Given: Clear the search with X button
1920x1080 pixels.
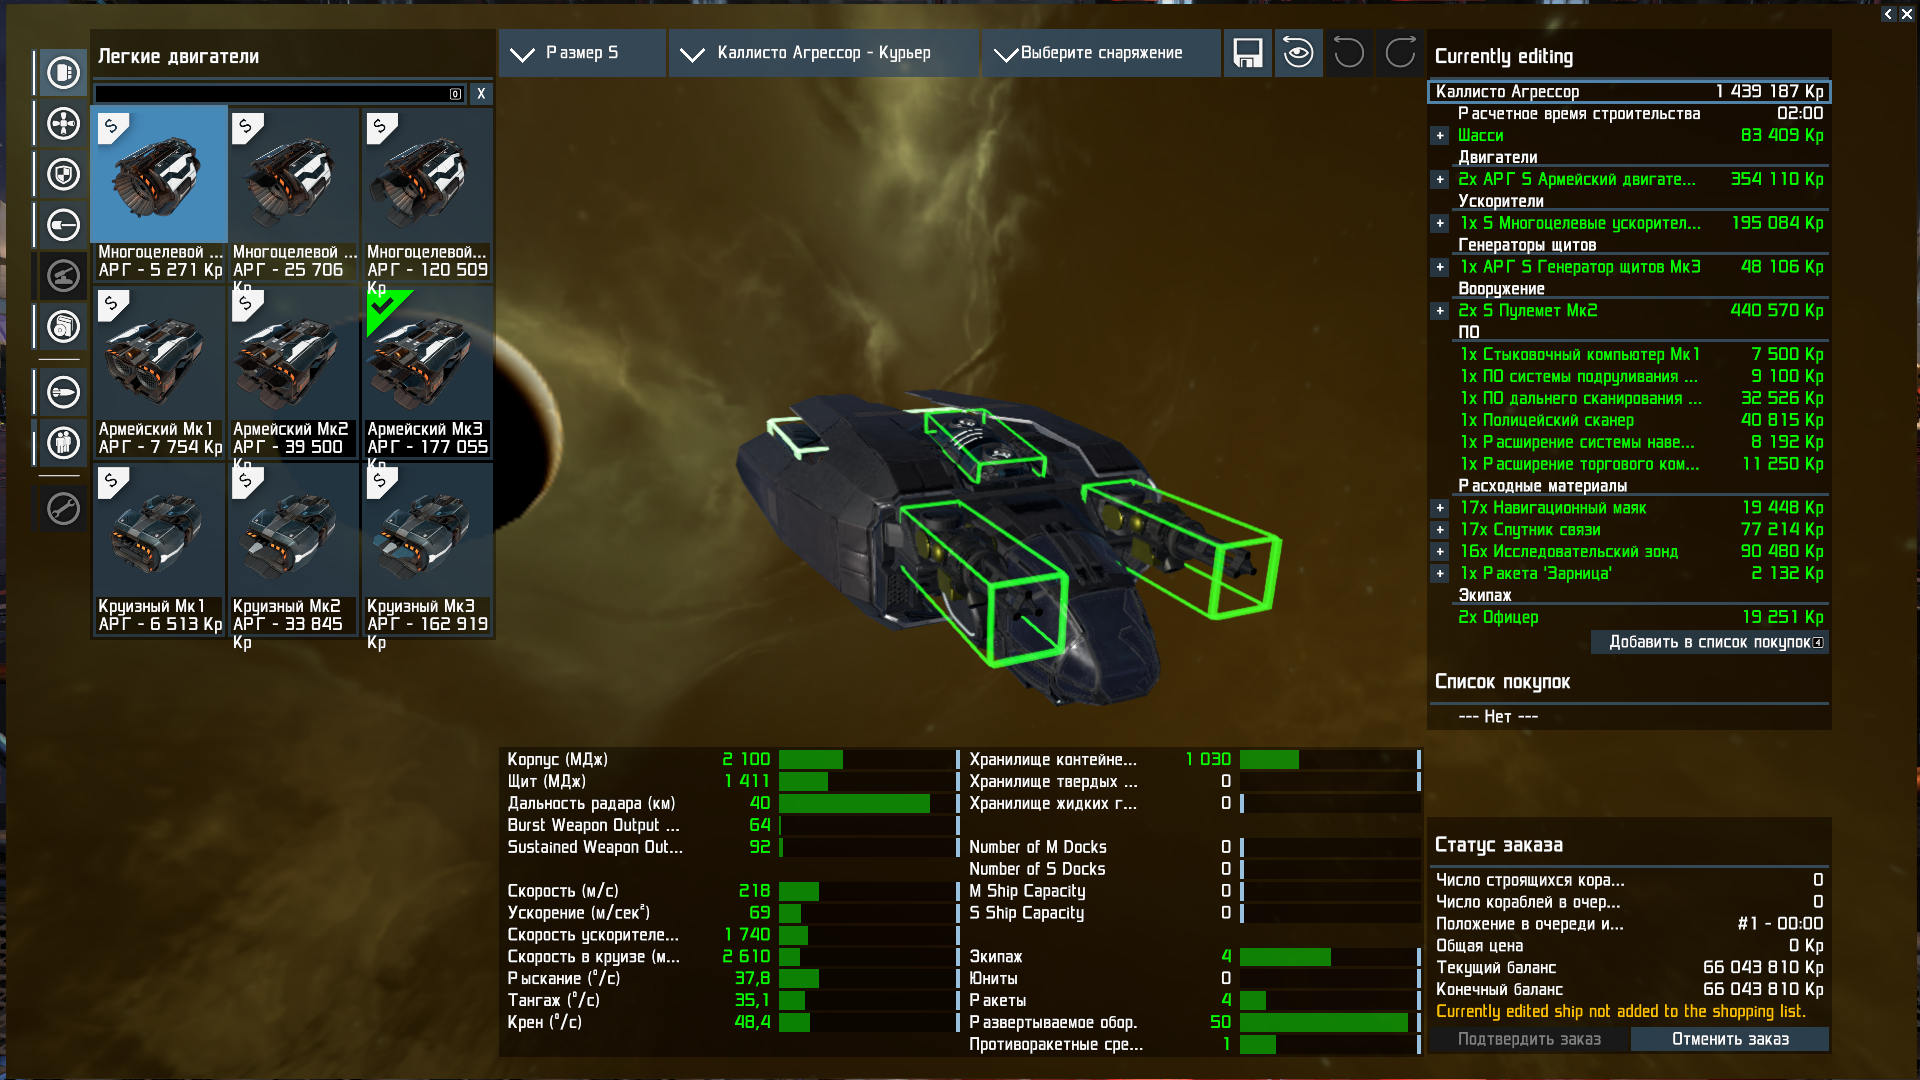Looking at the screenshot, I should [481, 94].
